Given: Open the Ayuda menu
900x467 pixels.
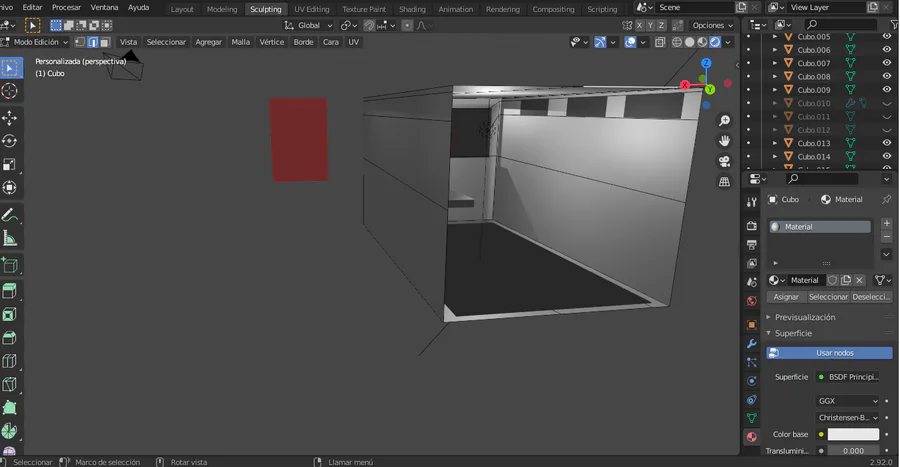Looking at the screenshot, I should [138, 7].
